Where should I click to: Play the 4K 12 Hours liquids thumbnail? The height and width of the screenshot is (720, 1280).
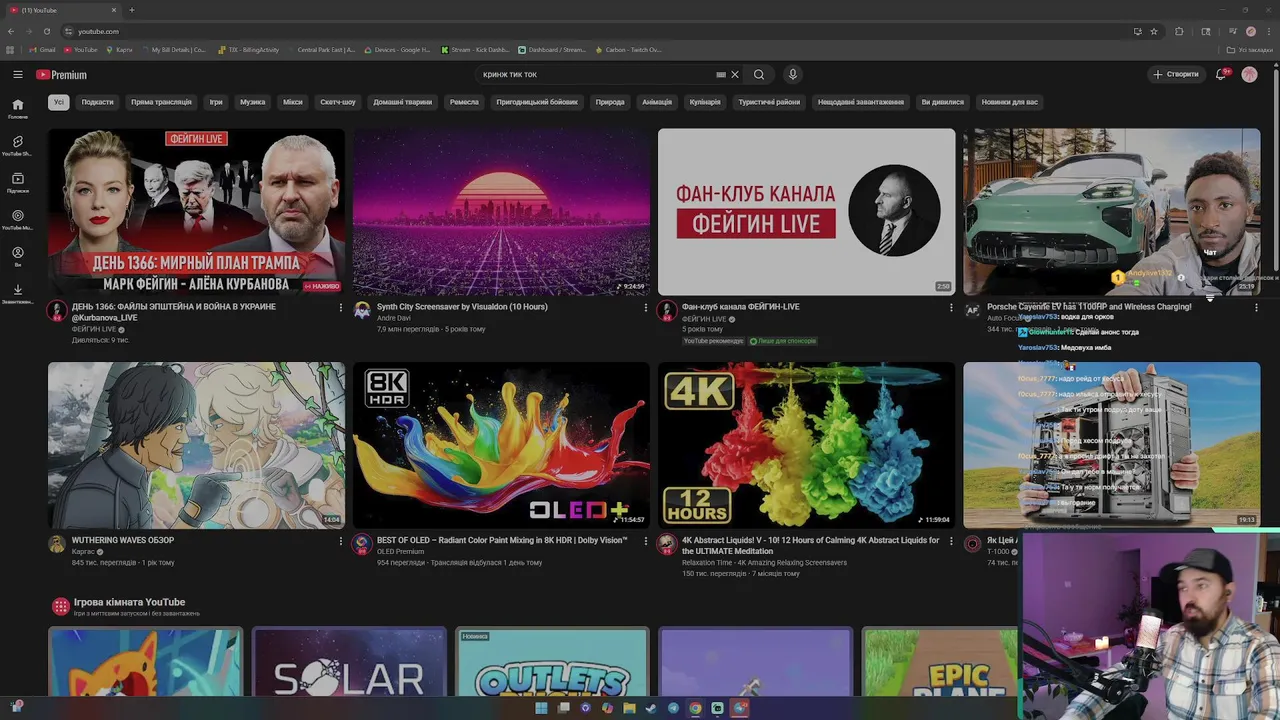[806, 445]
